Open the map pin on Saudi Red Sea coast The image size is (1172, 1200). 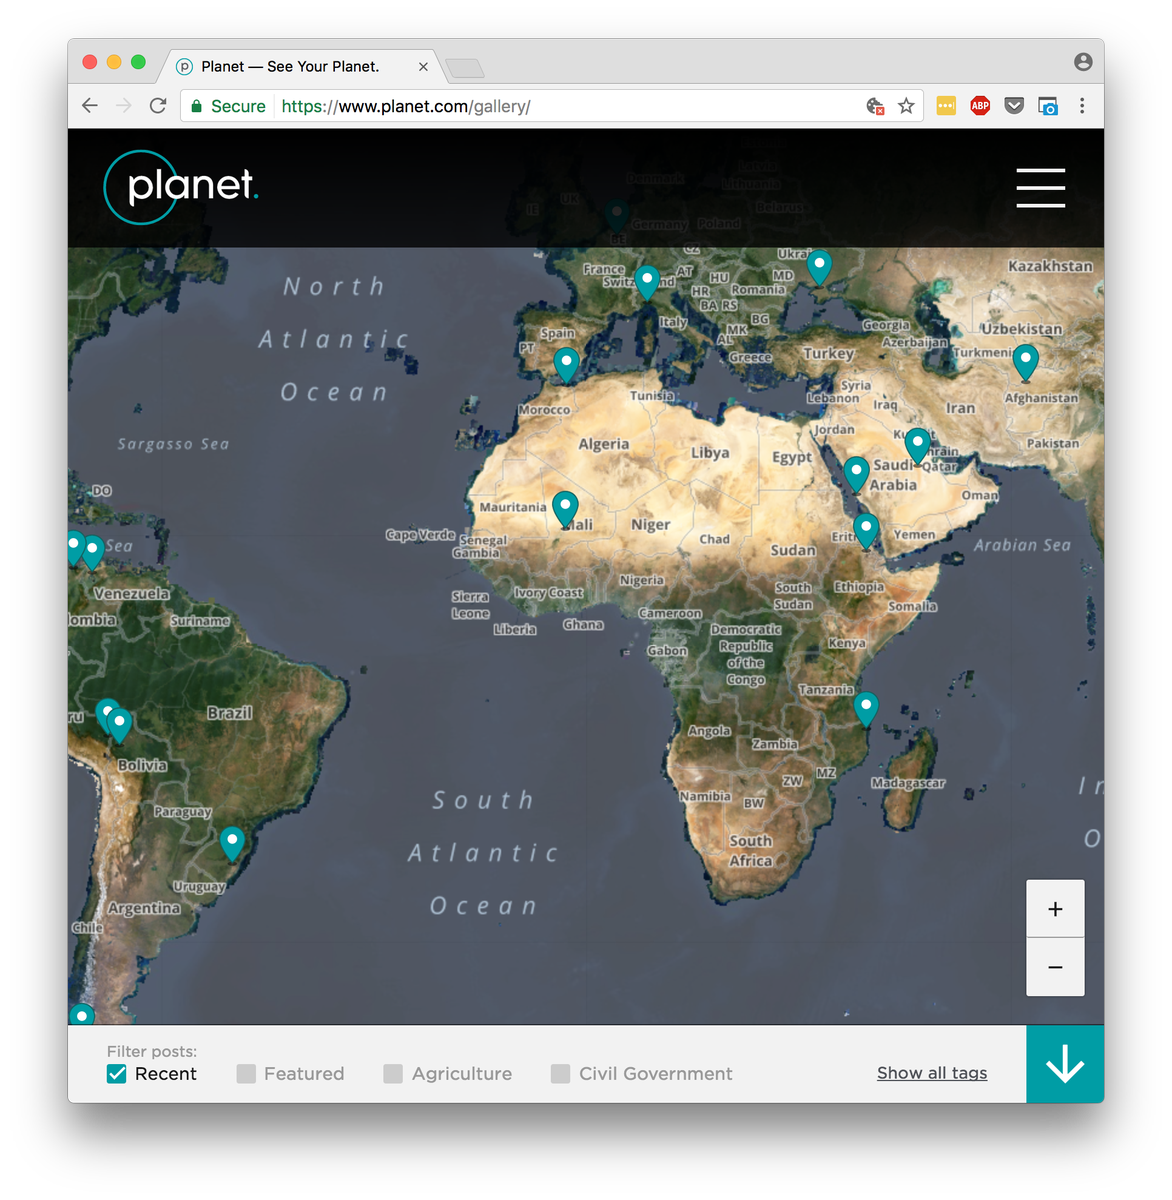tap(856, 475)
